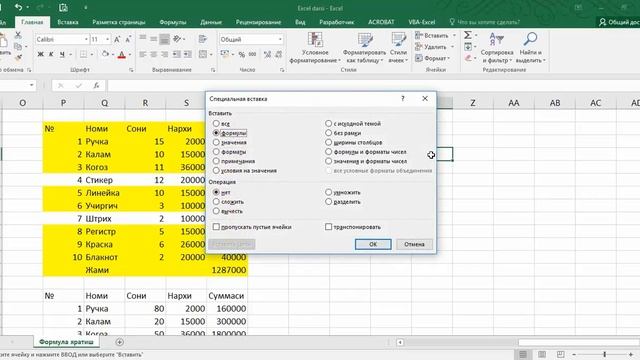Click the merge cells icon

point(203,54)
